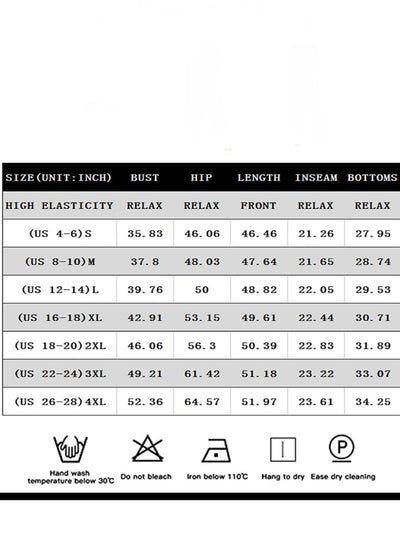Image resolution: width=400 pixels, height=534 pixels.
Task: Click the (US 16-18) XL row label
Action: (60, 317)
